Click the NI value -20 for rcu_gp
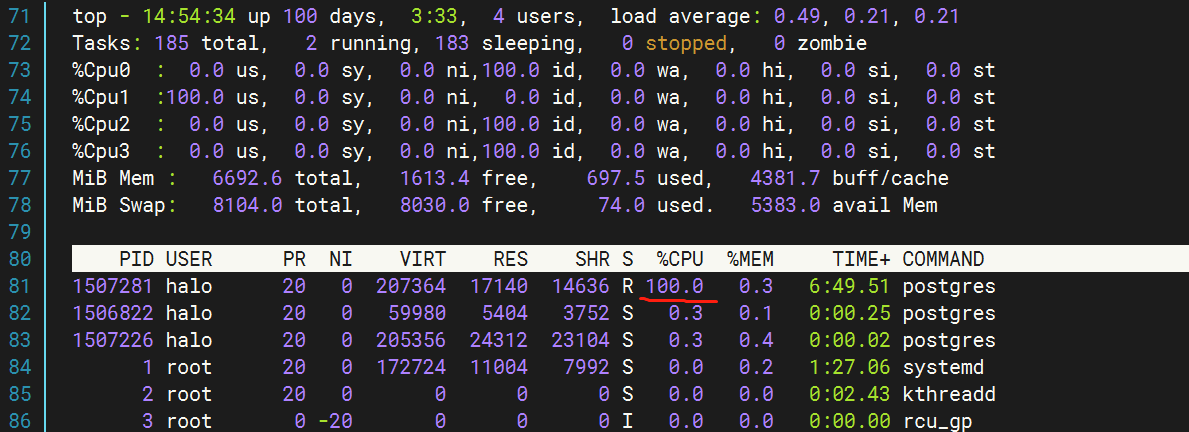Image resolution: width=1189 pixels, height=432 pixels. pyautogui.click(x=334, y=422)
